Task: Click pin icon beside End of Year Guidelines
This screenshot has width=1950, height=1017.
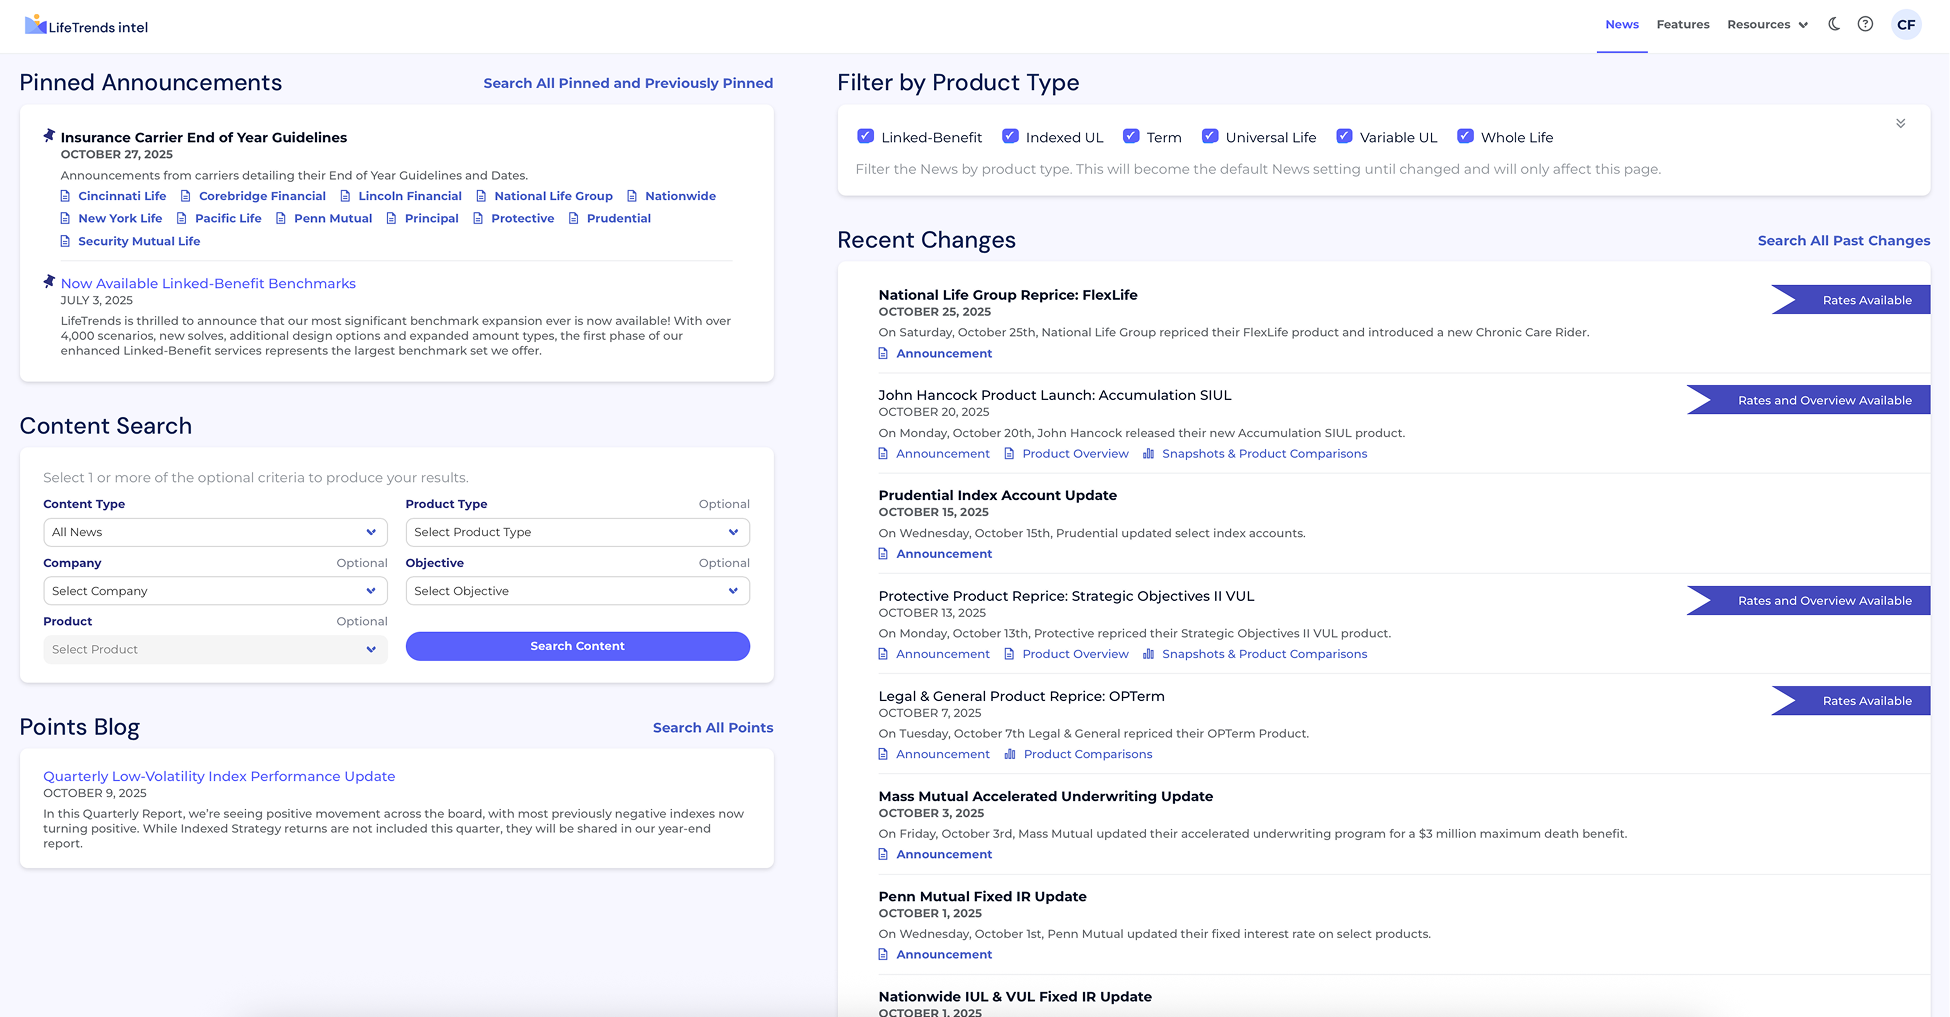Action: [x=49, y=136]
